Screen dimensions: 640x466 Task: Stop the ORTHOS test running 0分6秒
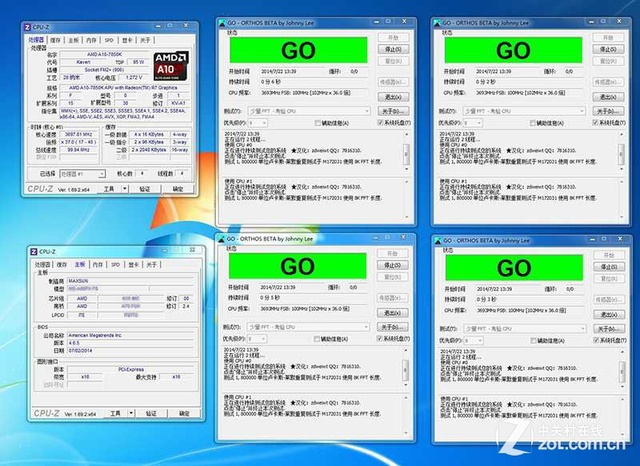click(x=393, y=49)
